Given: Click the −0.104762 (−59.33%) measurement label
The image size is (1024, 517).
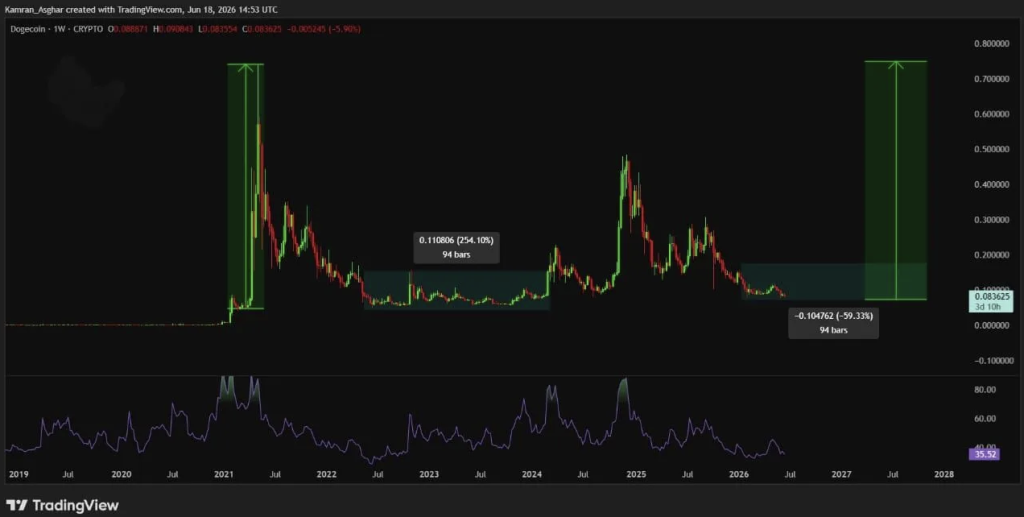Looking at the screenshot, I should (833, 316).
